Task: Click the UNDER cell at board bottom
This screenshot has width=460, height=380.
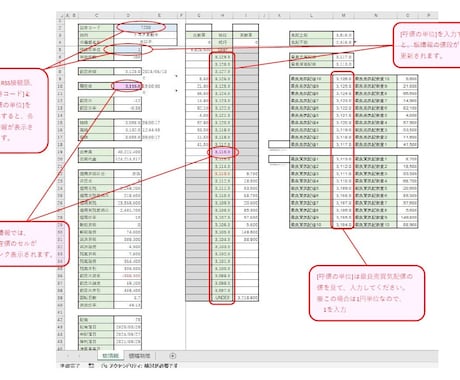Action: click(x=222, y=298)
